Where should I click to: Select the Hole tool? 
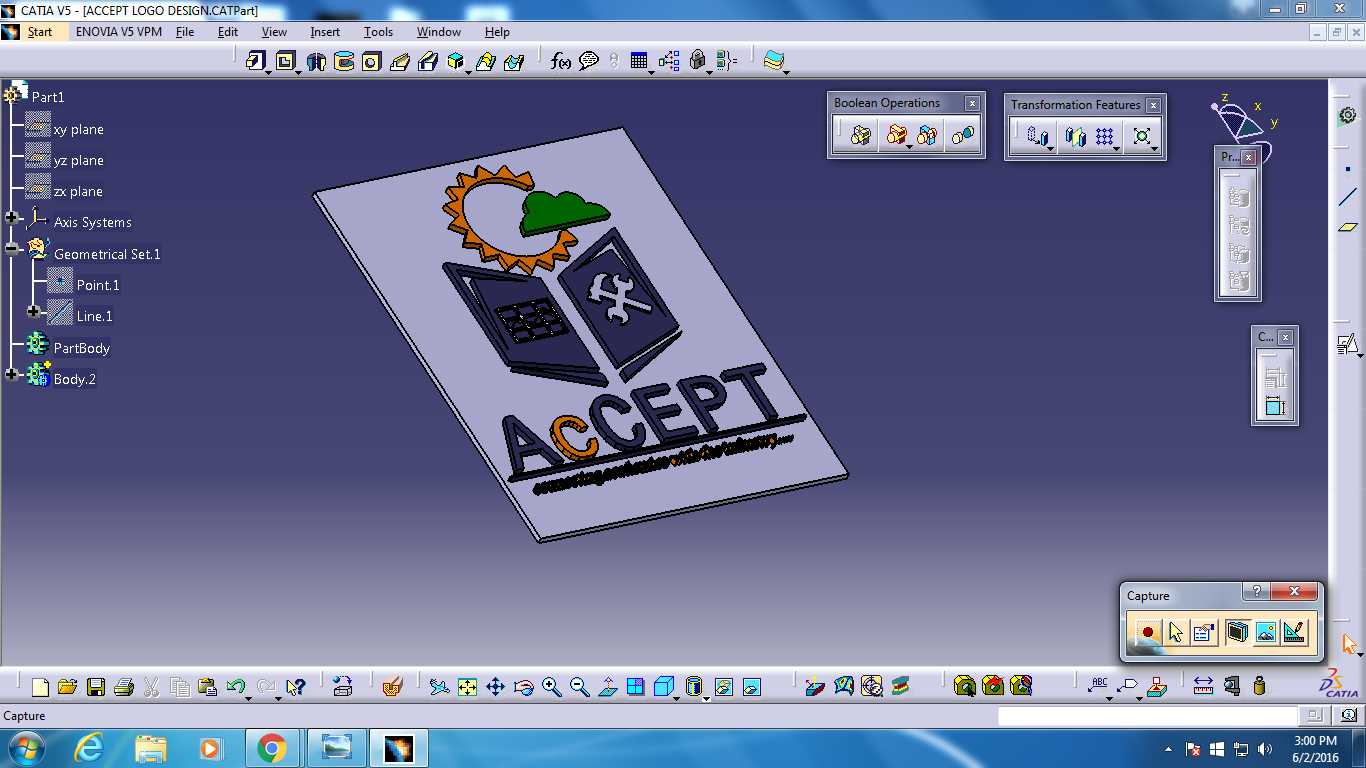371,61
